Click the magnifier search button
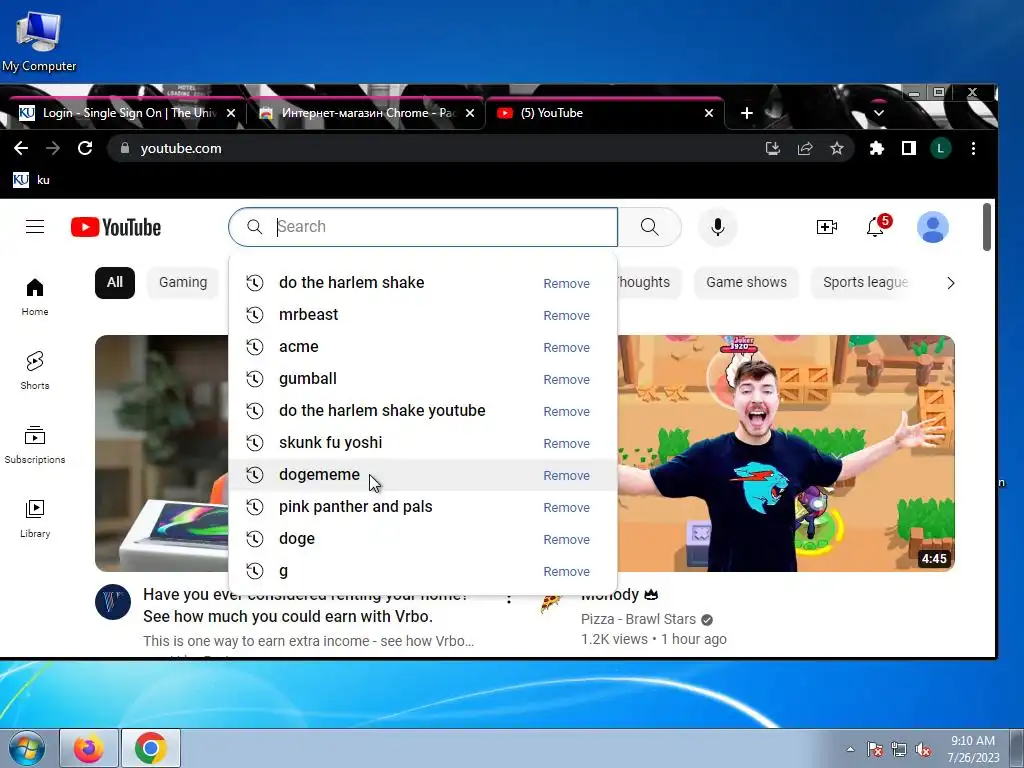 649,227
